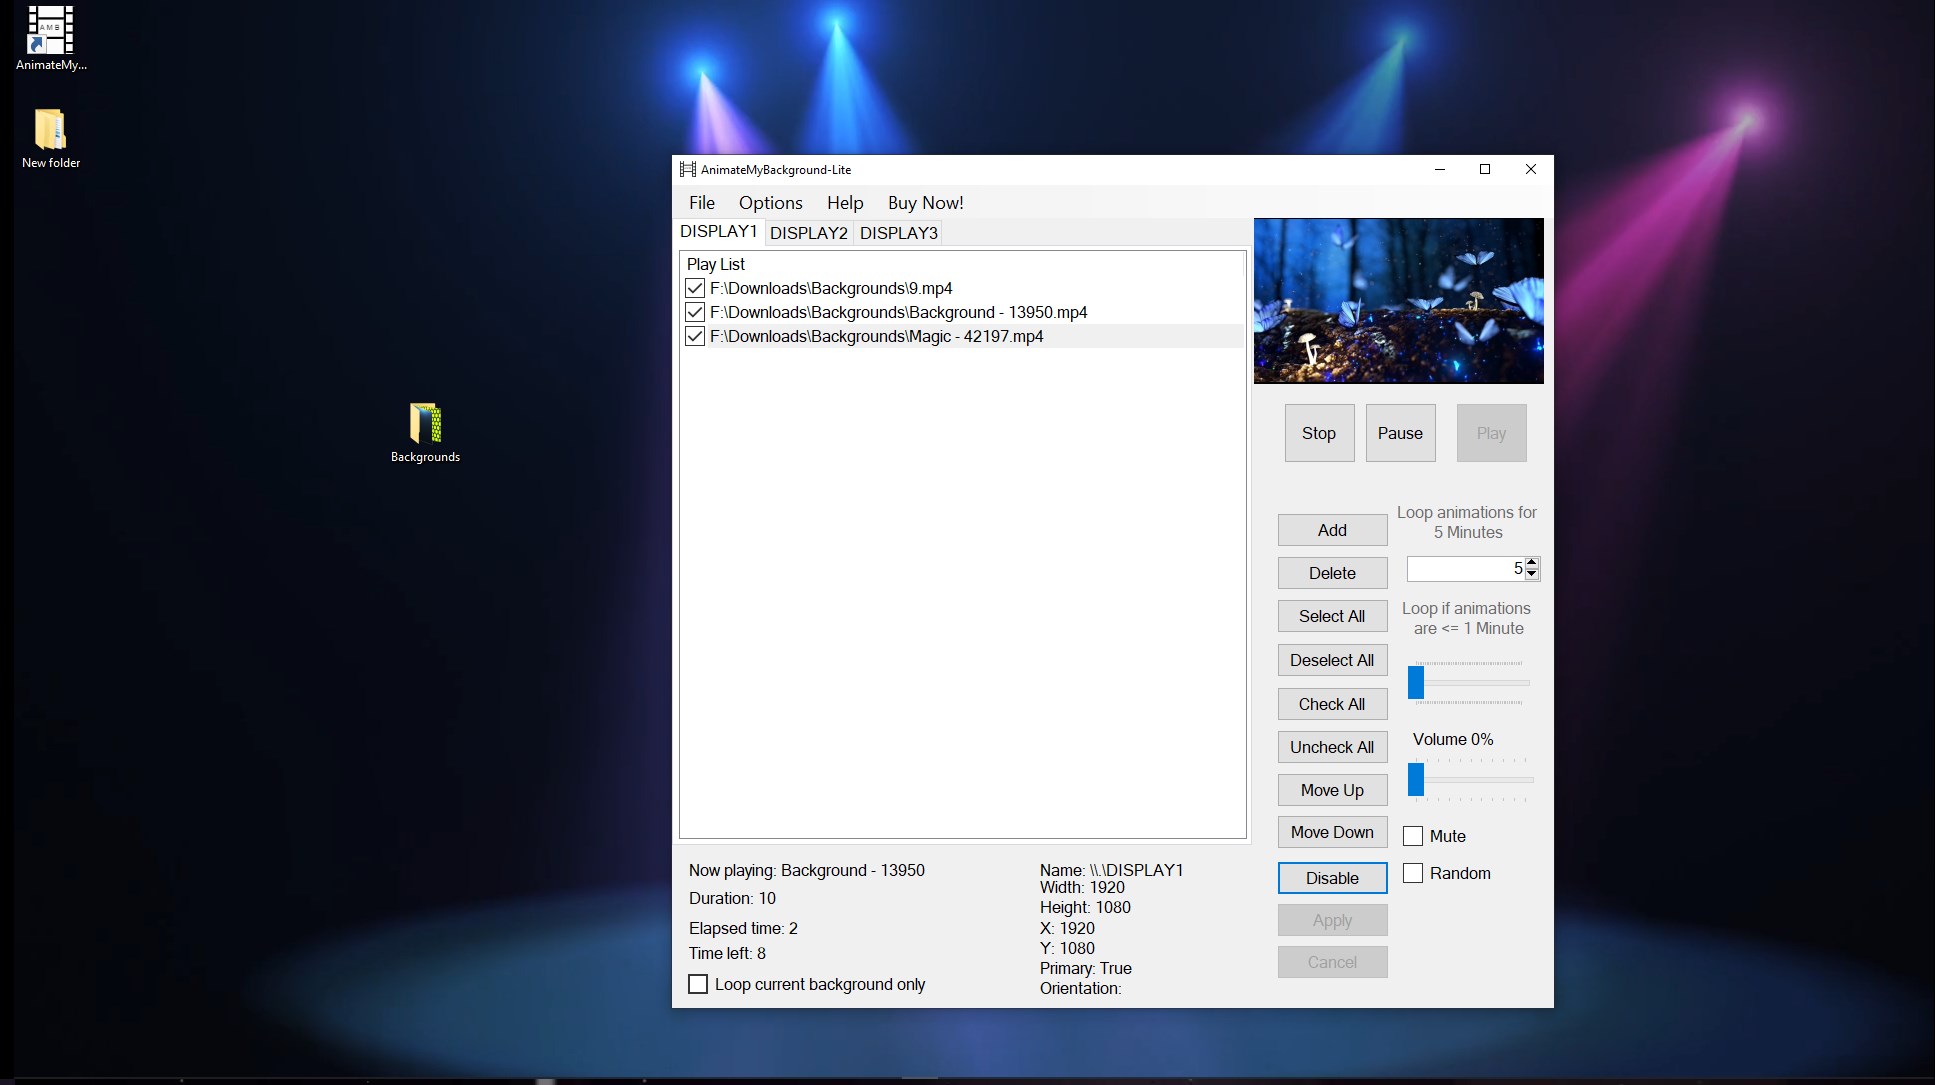Increase loop minutes with up arrow
This screenshot has width=1935, height=1085.
(1531, 563)
